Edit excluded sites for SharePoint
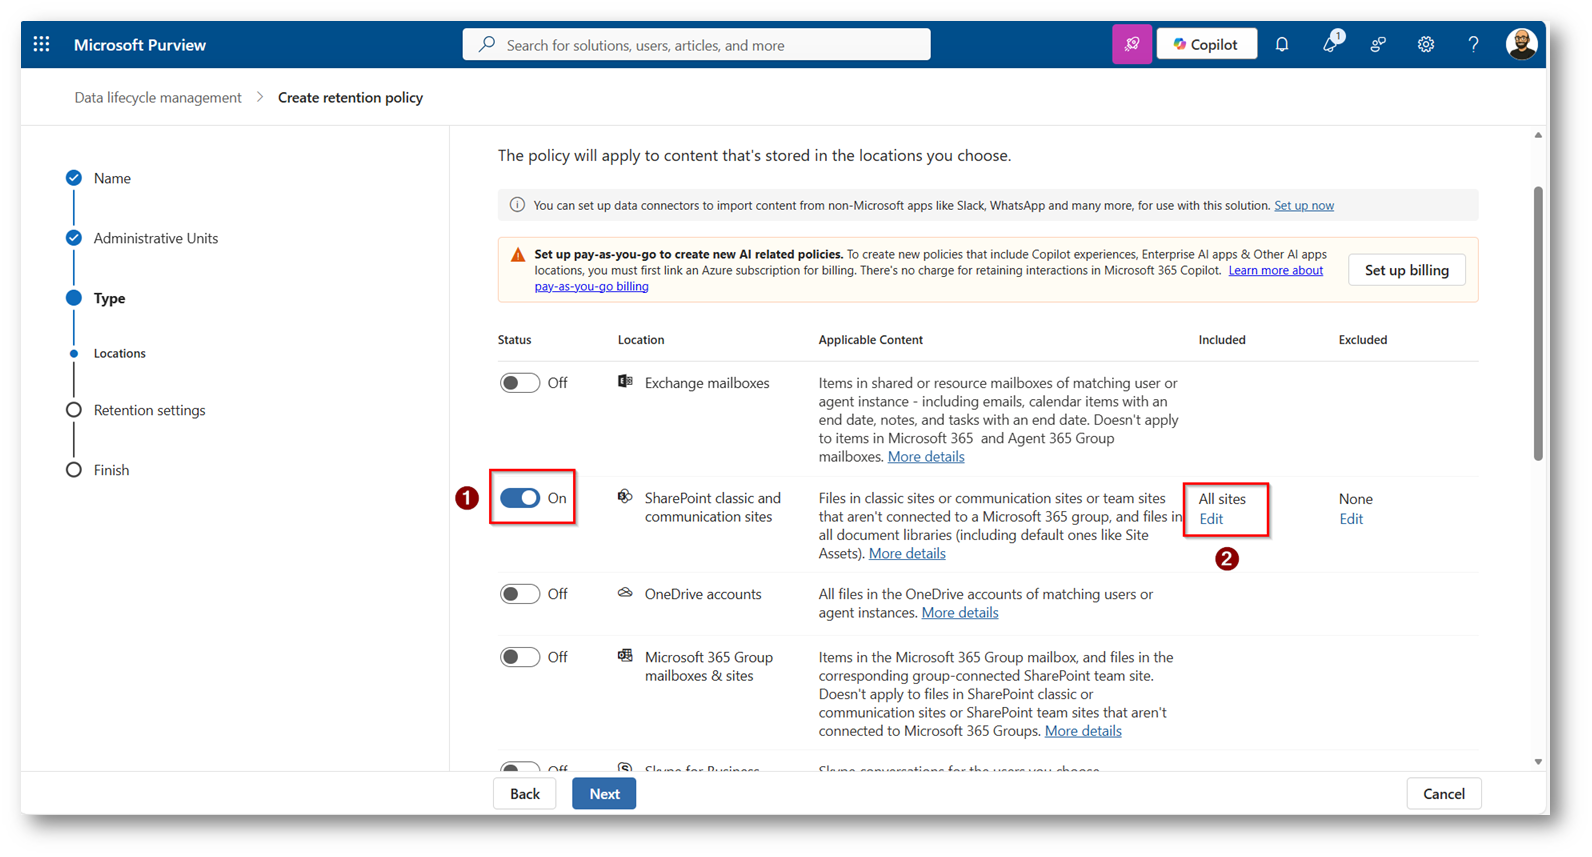The image size is (1592, 857). pyautogui.click(x=1351, y=518)
